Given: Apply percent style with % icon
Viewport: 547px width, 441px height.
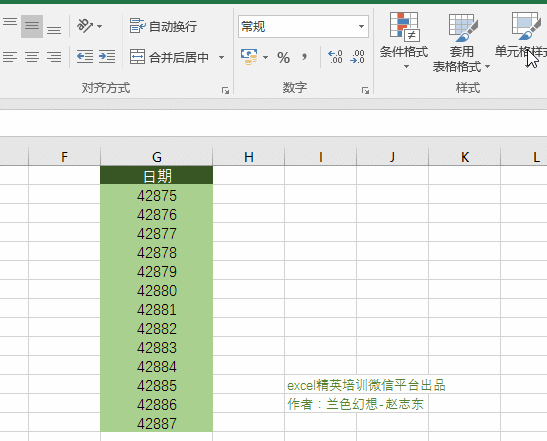Looking at the screenshot, I should click(x=283, y=58).
